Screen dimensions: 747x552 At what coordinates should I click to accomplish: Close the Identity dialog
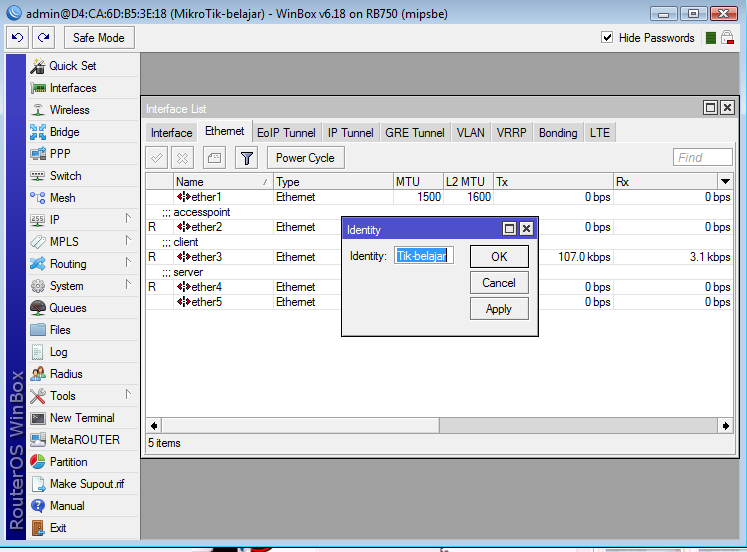coord(526,229)
